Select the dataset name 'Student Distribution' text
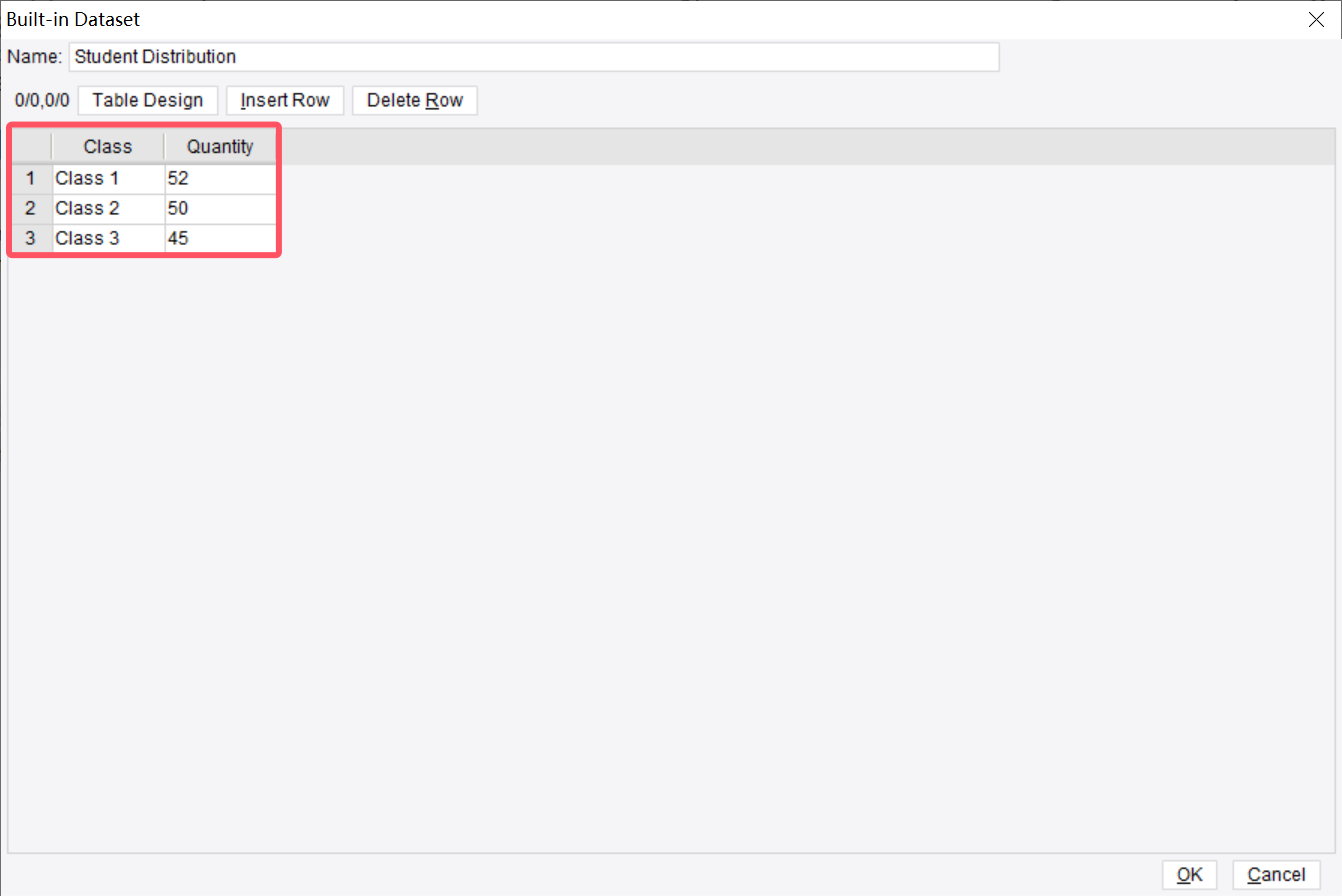Viewport: 1342px width, 896px height. click(155, 57)
